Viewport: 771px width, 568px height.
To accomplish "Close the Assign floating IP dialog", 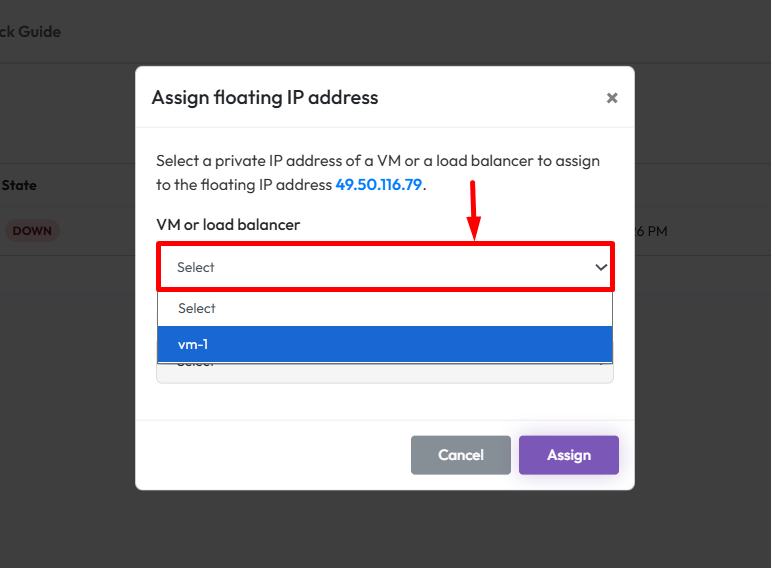I will [x=612, y=98].
